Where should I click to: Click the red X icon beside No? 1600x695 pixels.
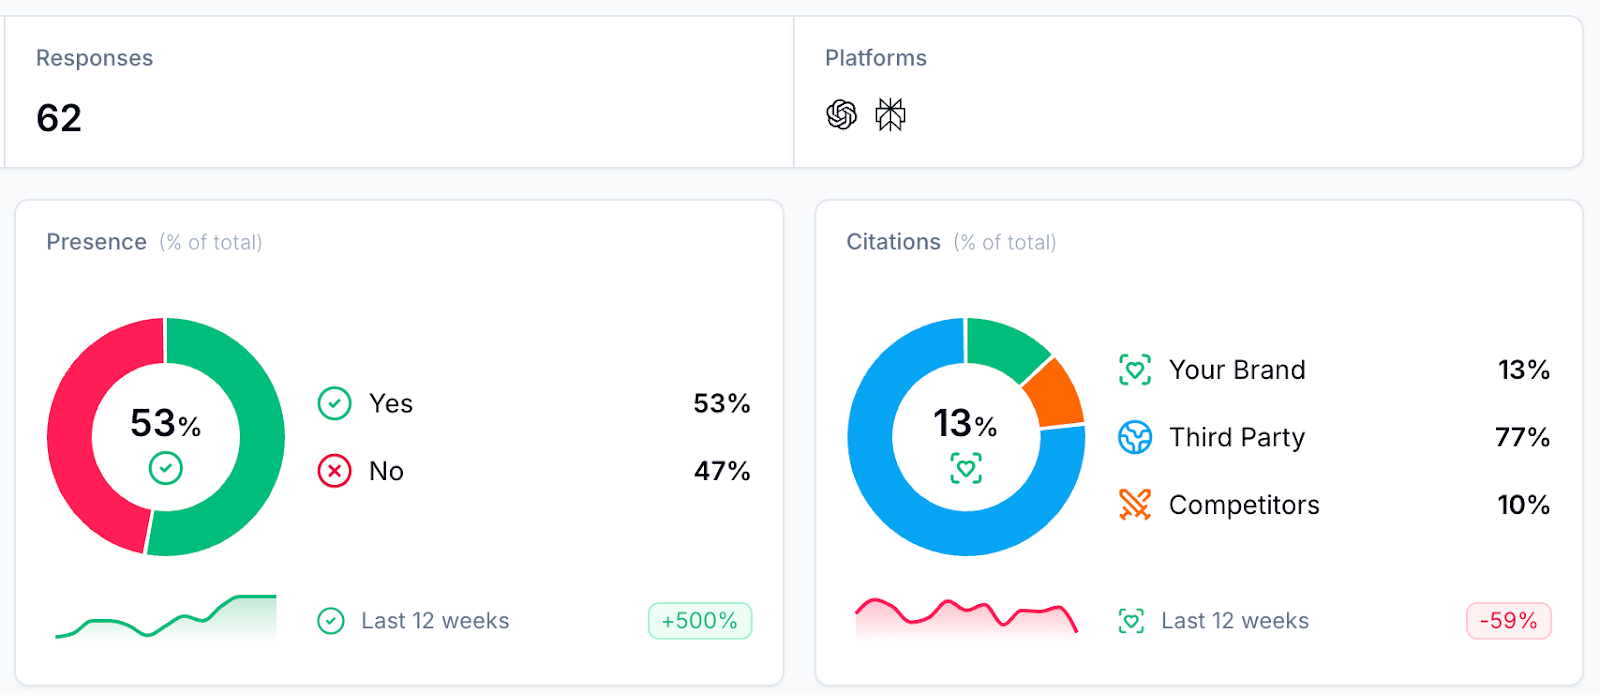334,471
